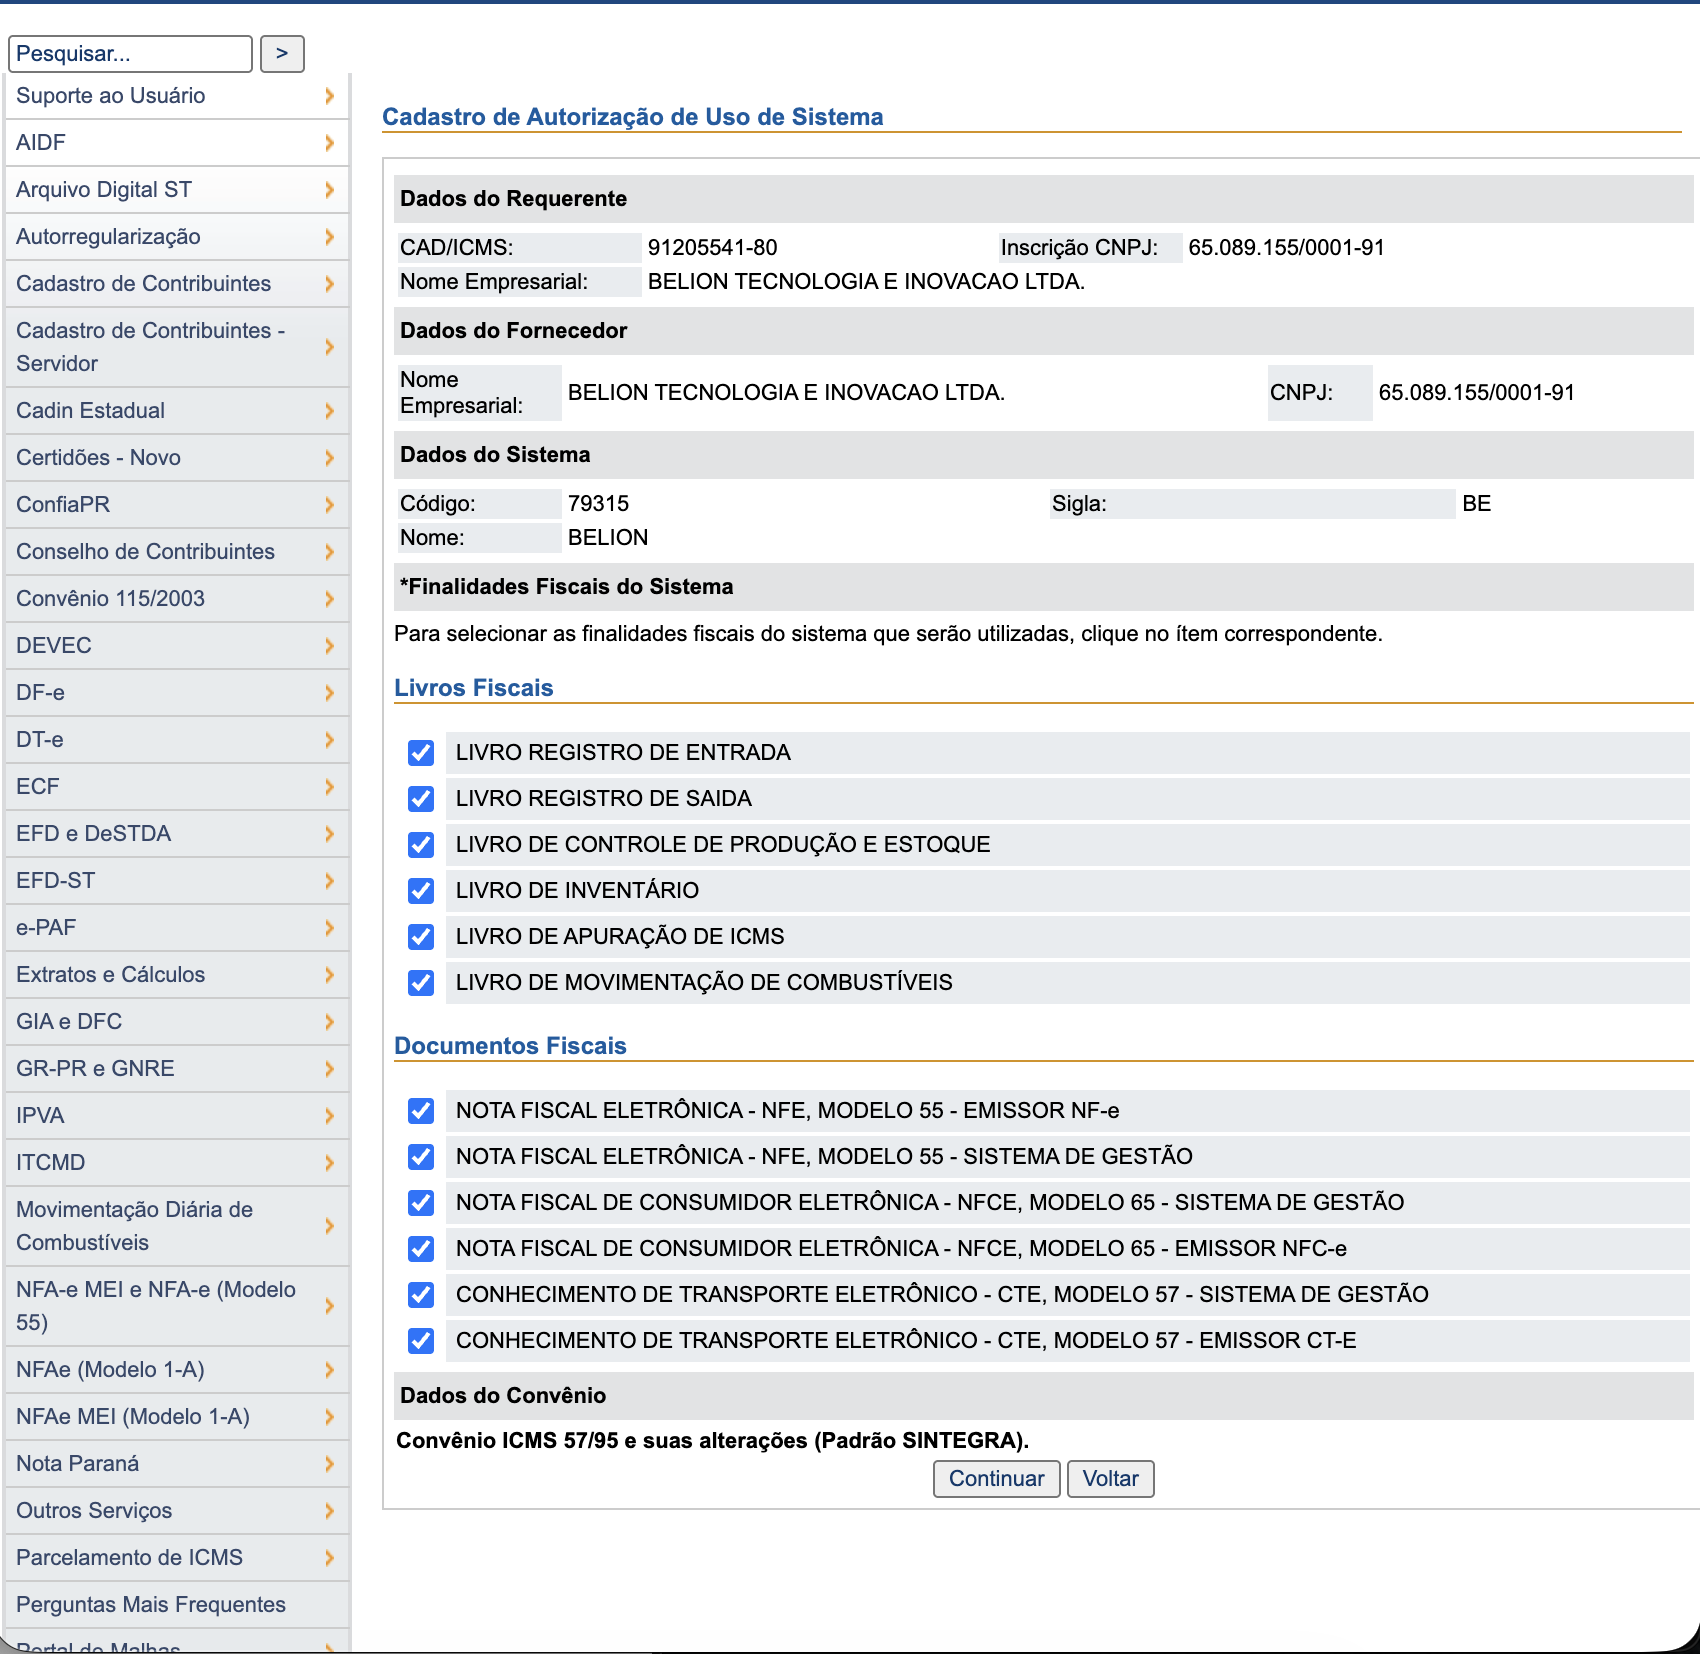Expand Nota Paraná submenu arrow
The height and width of the screenshot is (1654, 1700).
[329, 1464]
